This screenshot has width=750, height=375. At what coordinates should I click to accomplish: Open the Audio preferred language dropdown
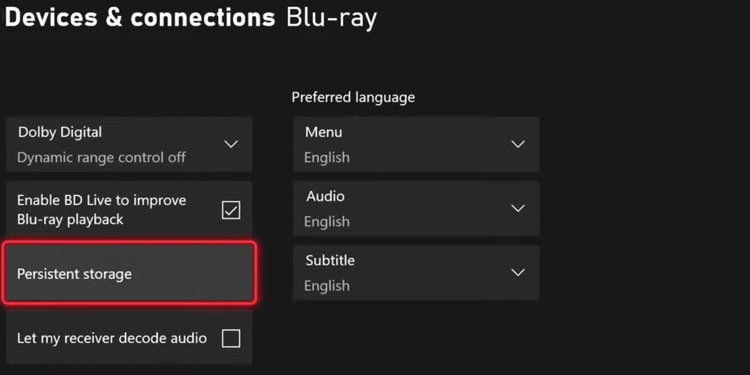coord(416,208)
